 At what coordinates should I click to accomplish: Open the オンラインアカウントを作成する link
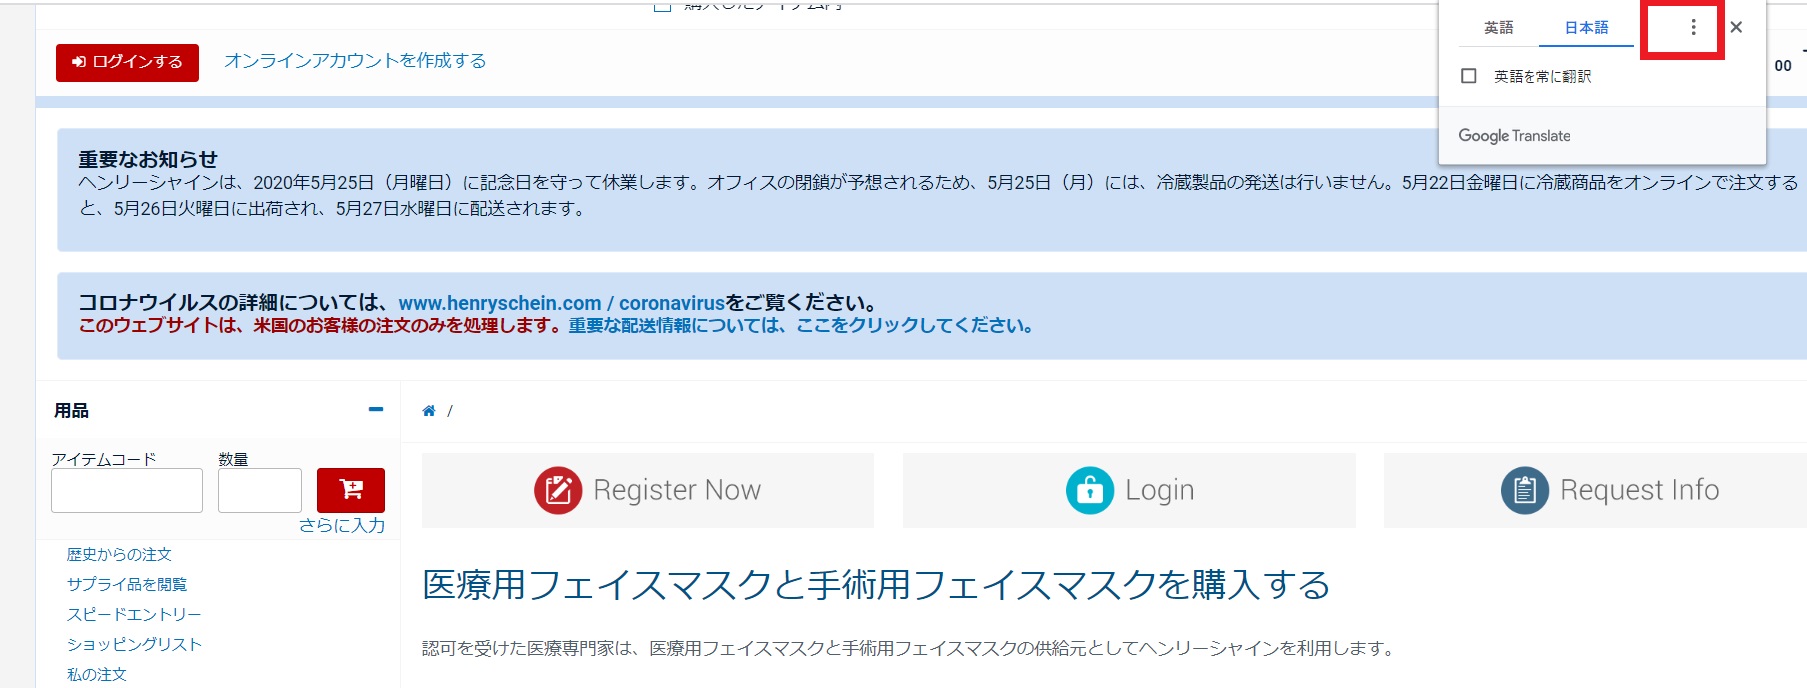(355, 61)
